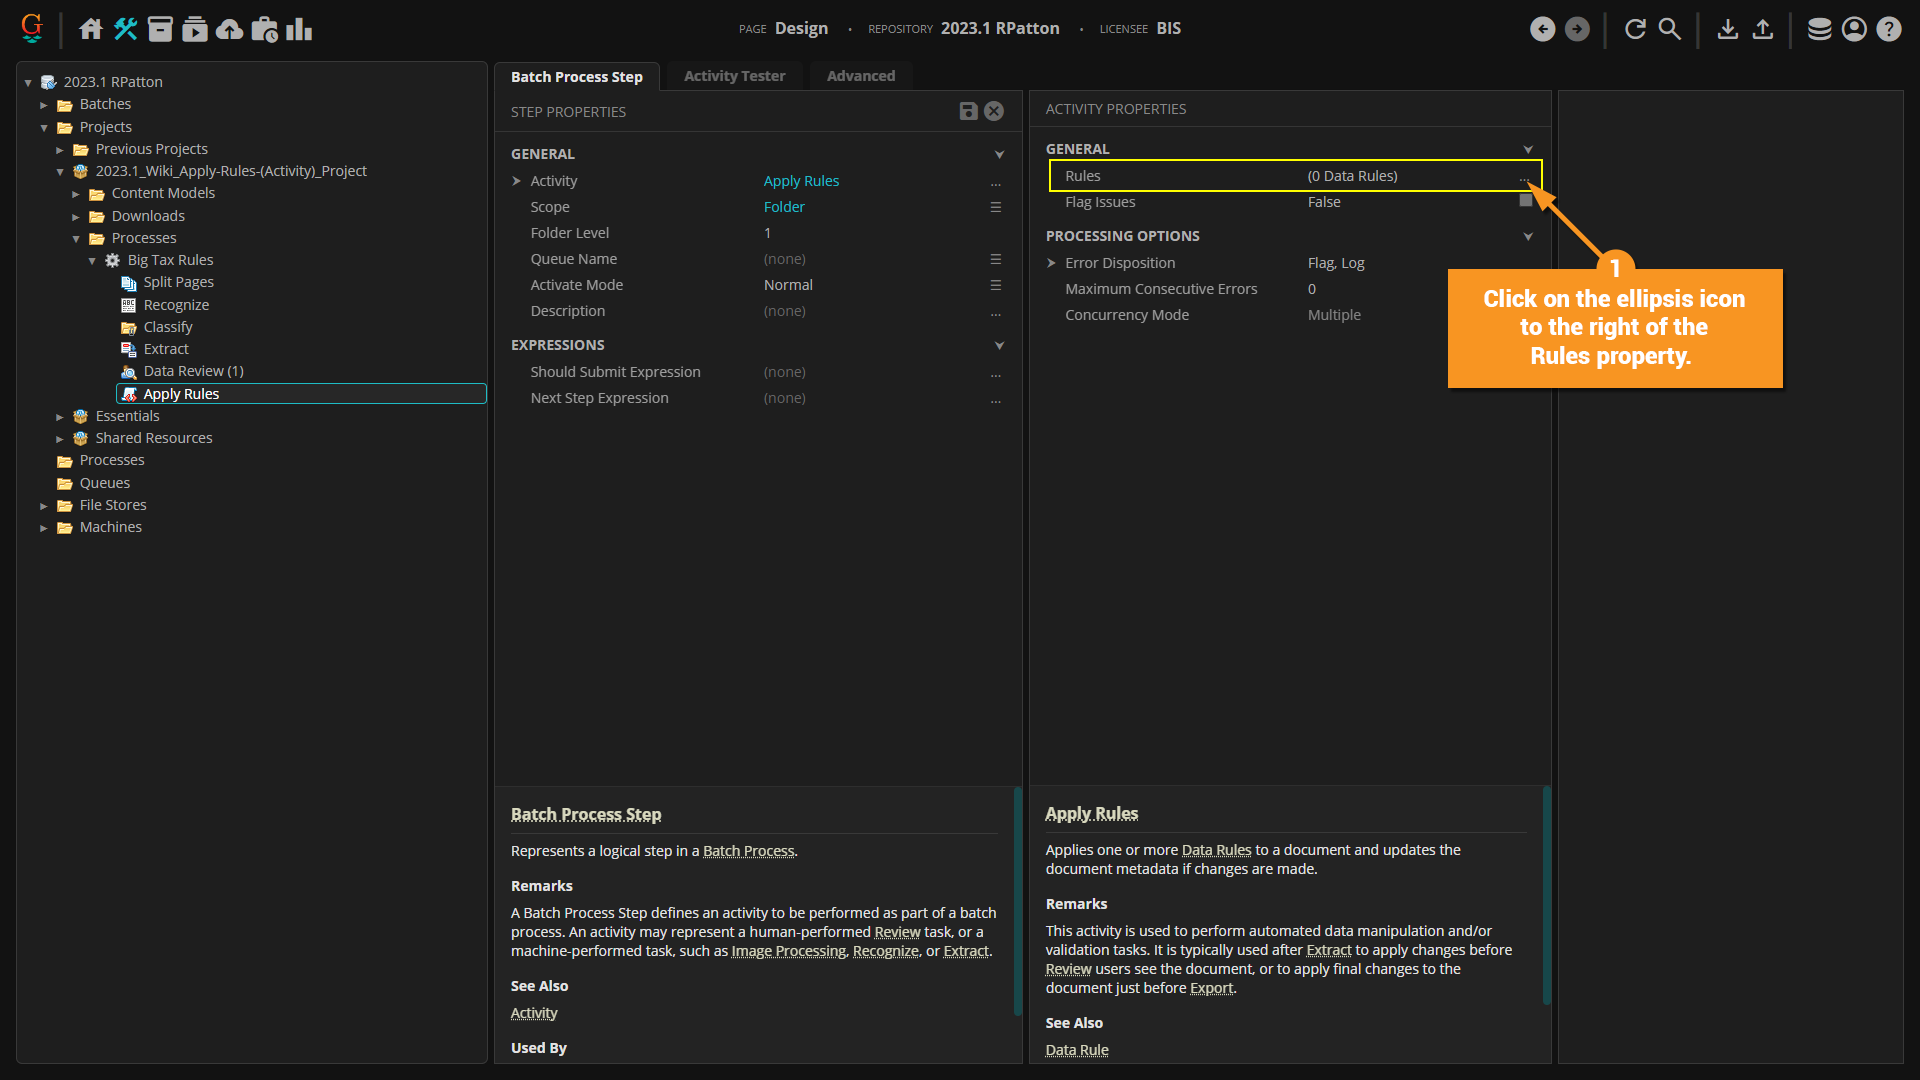Click the refresh icon in top bar
The width and height of the screenshot is (1920, 1080).
click(x=1635, y=29)
